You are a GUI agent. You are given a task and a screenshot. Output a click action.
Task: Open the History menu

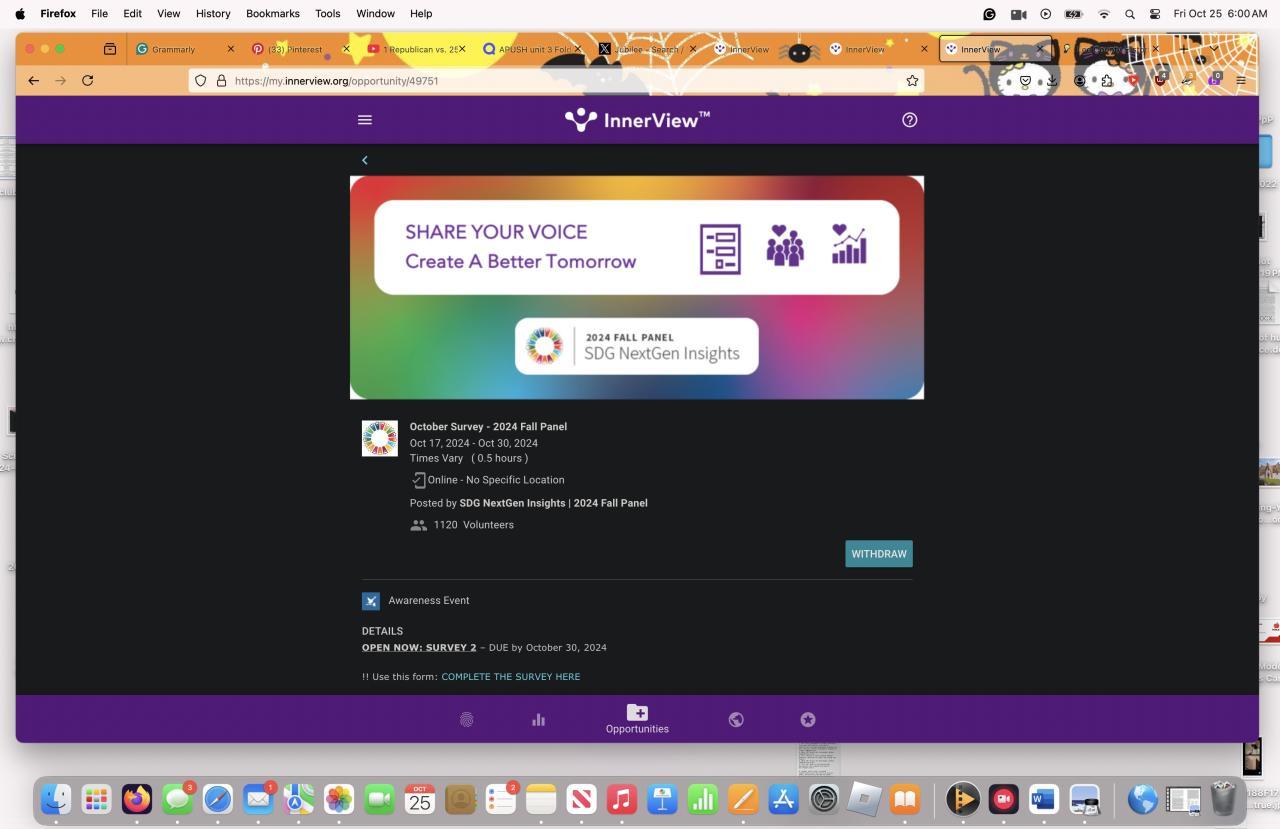click(x=213, y=14)
